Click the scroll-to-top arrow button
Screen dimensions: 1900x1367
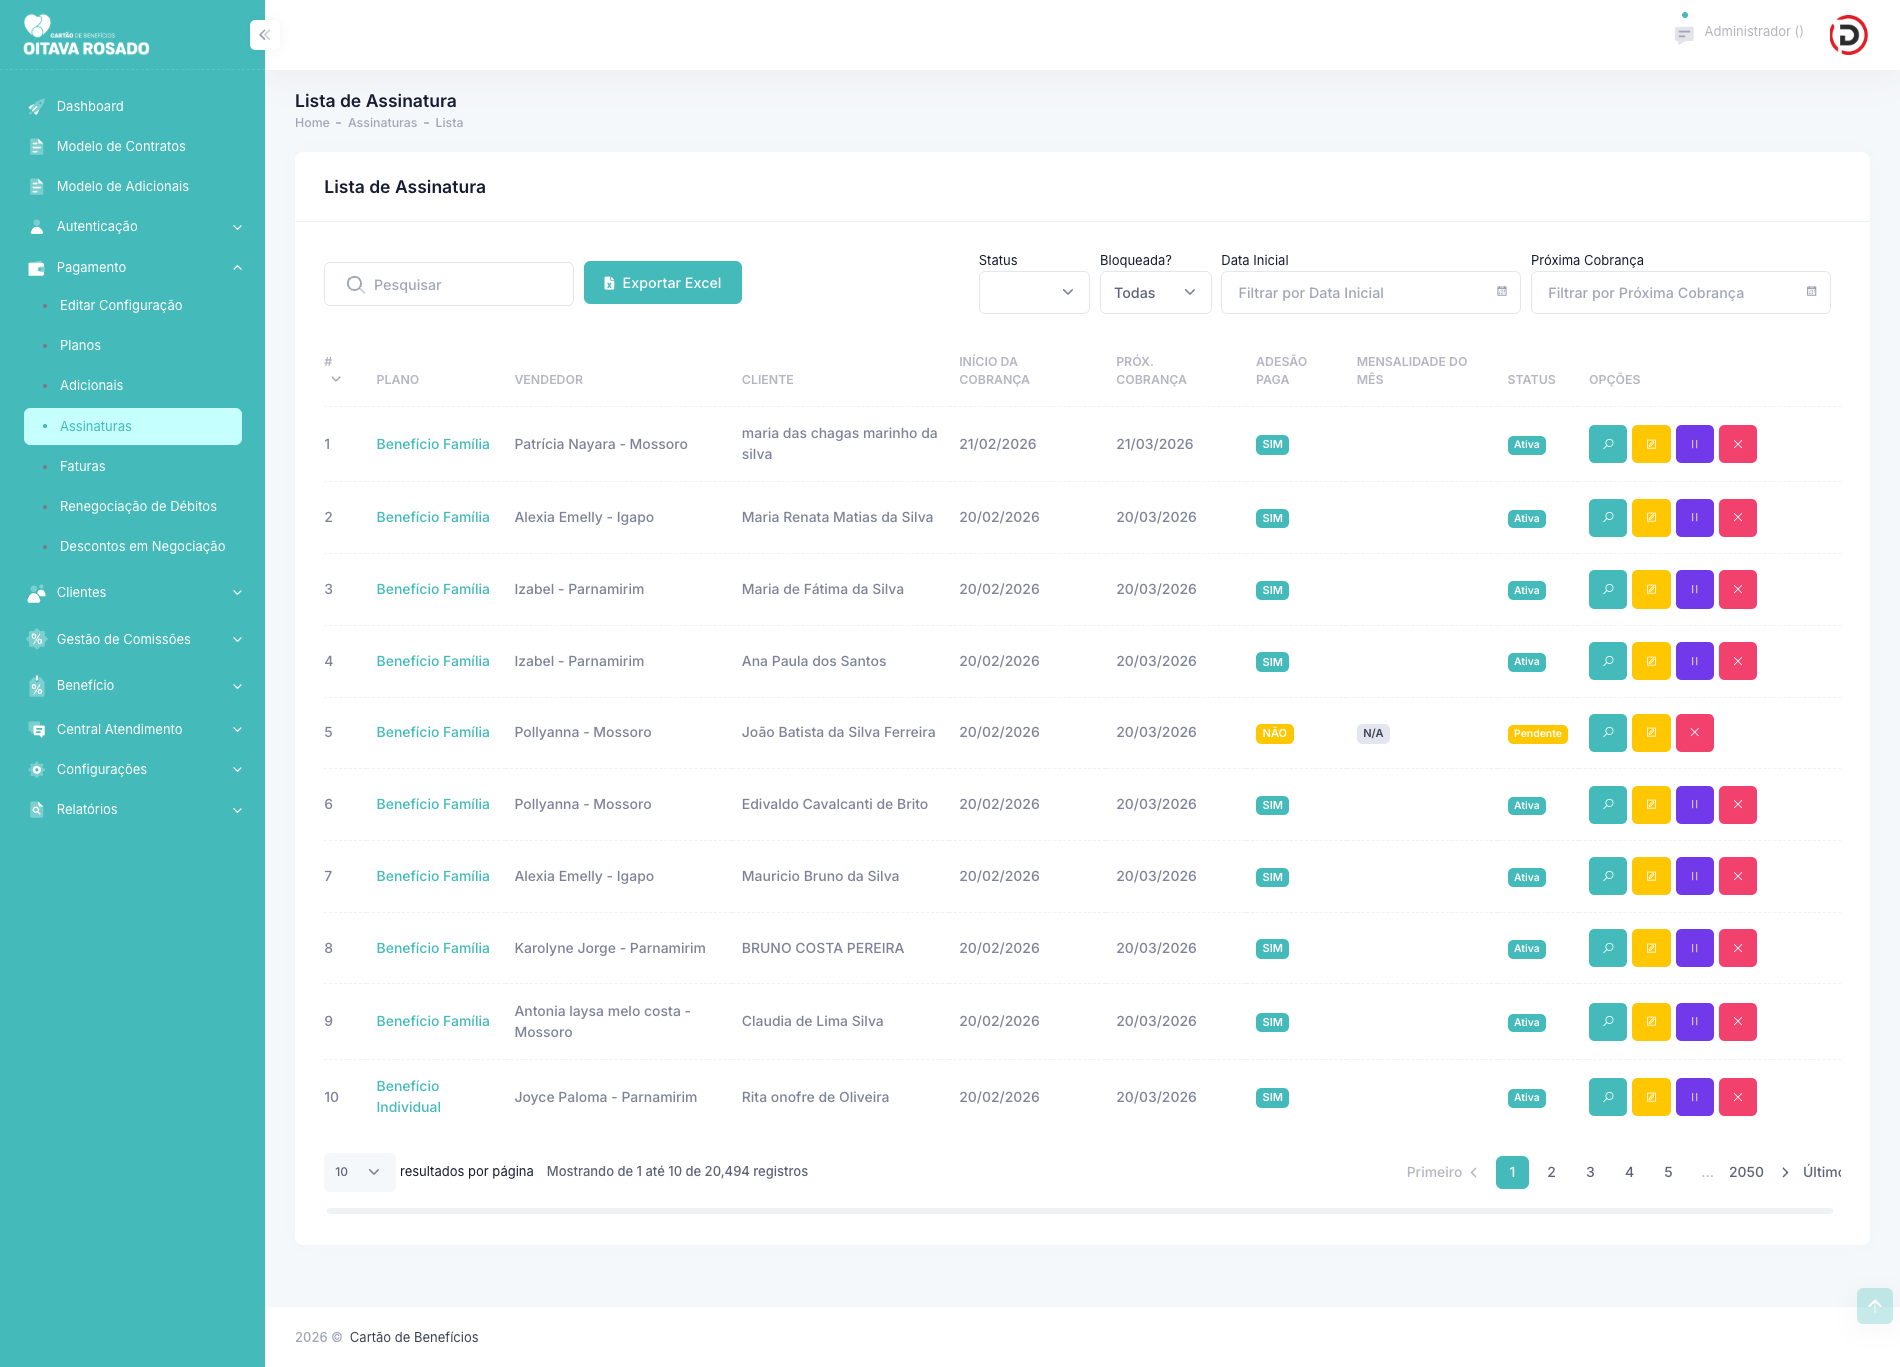point(1874,1306)
